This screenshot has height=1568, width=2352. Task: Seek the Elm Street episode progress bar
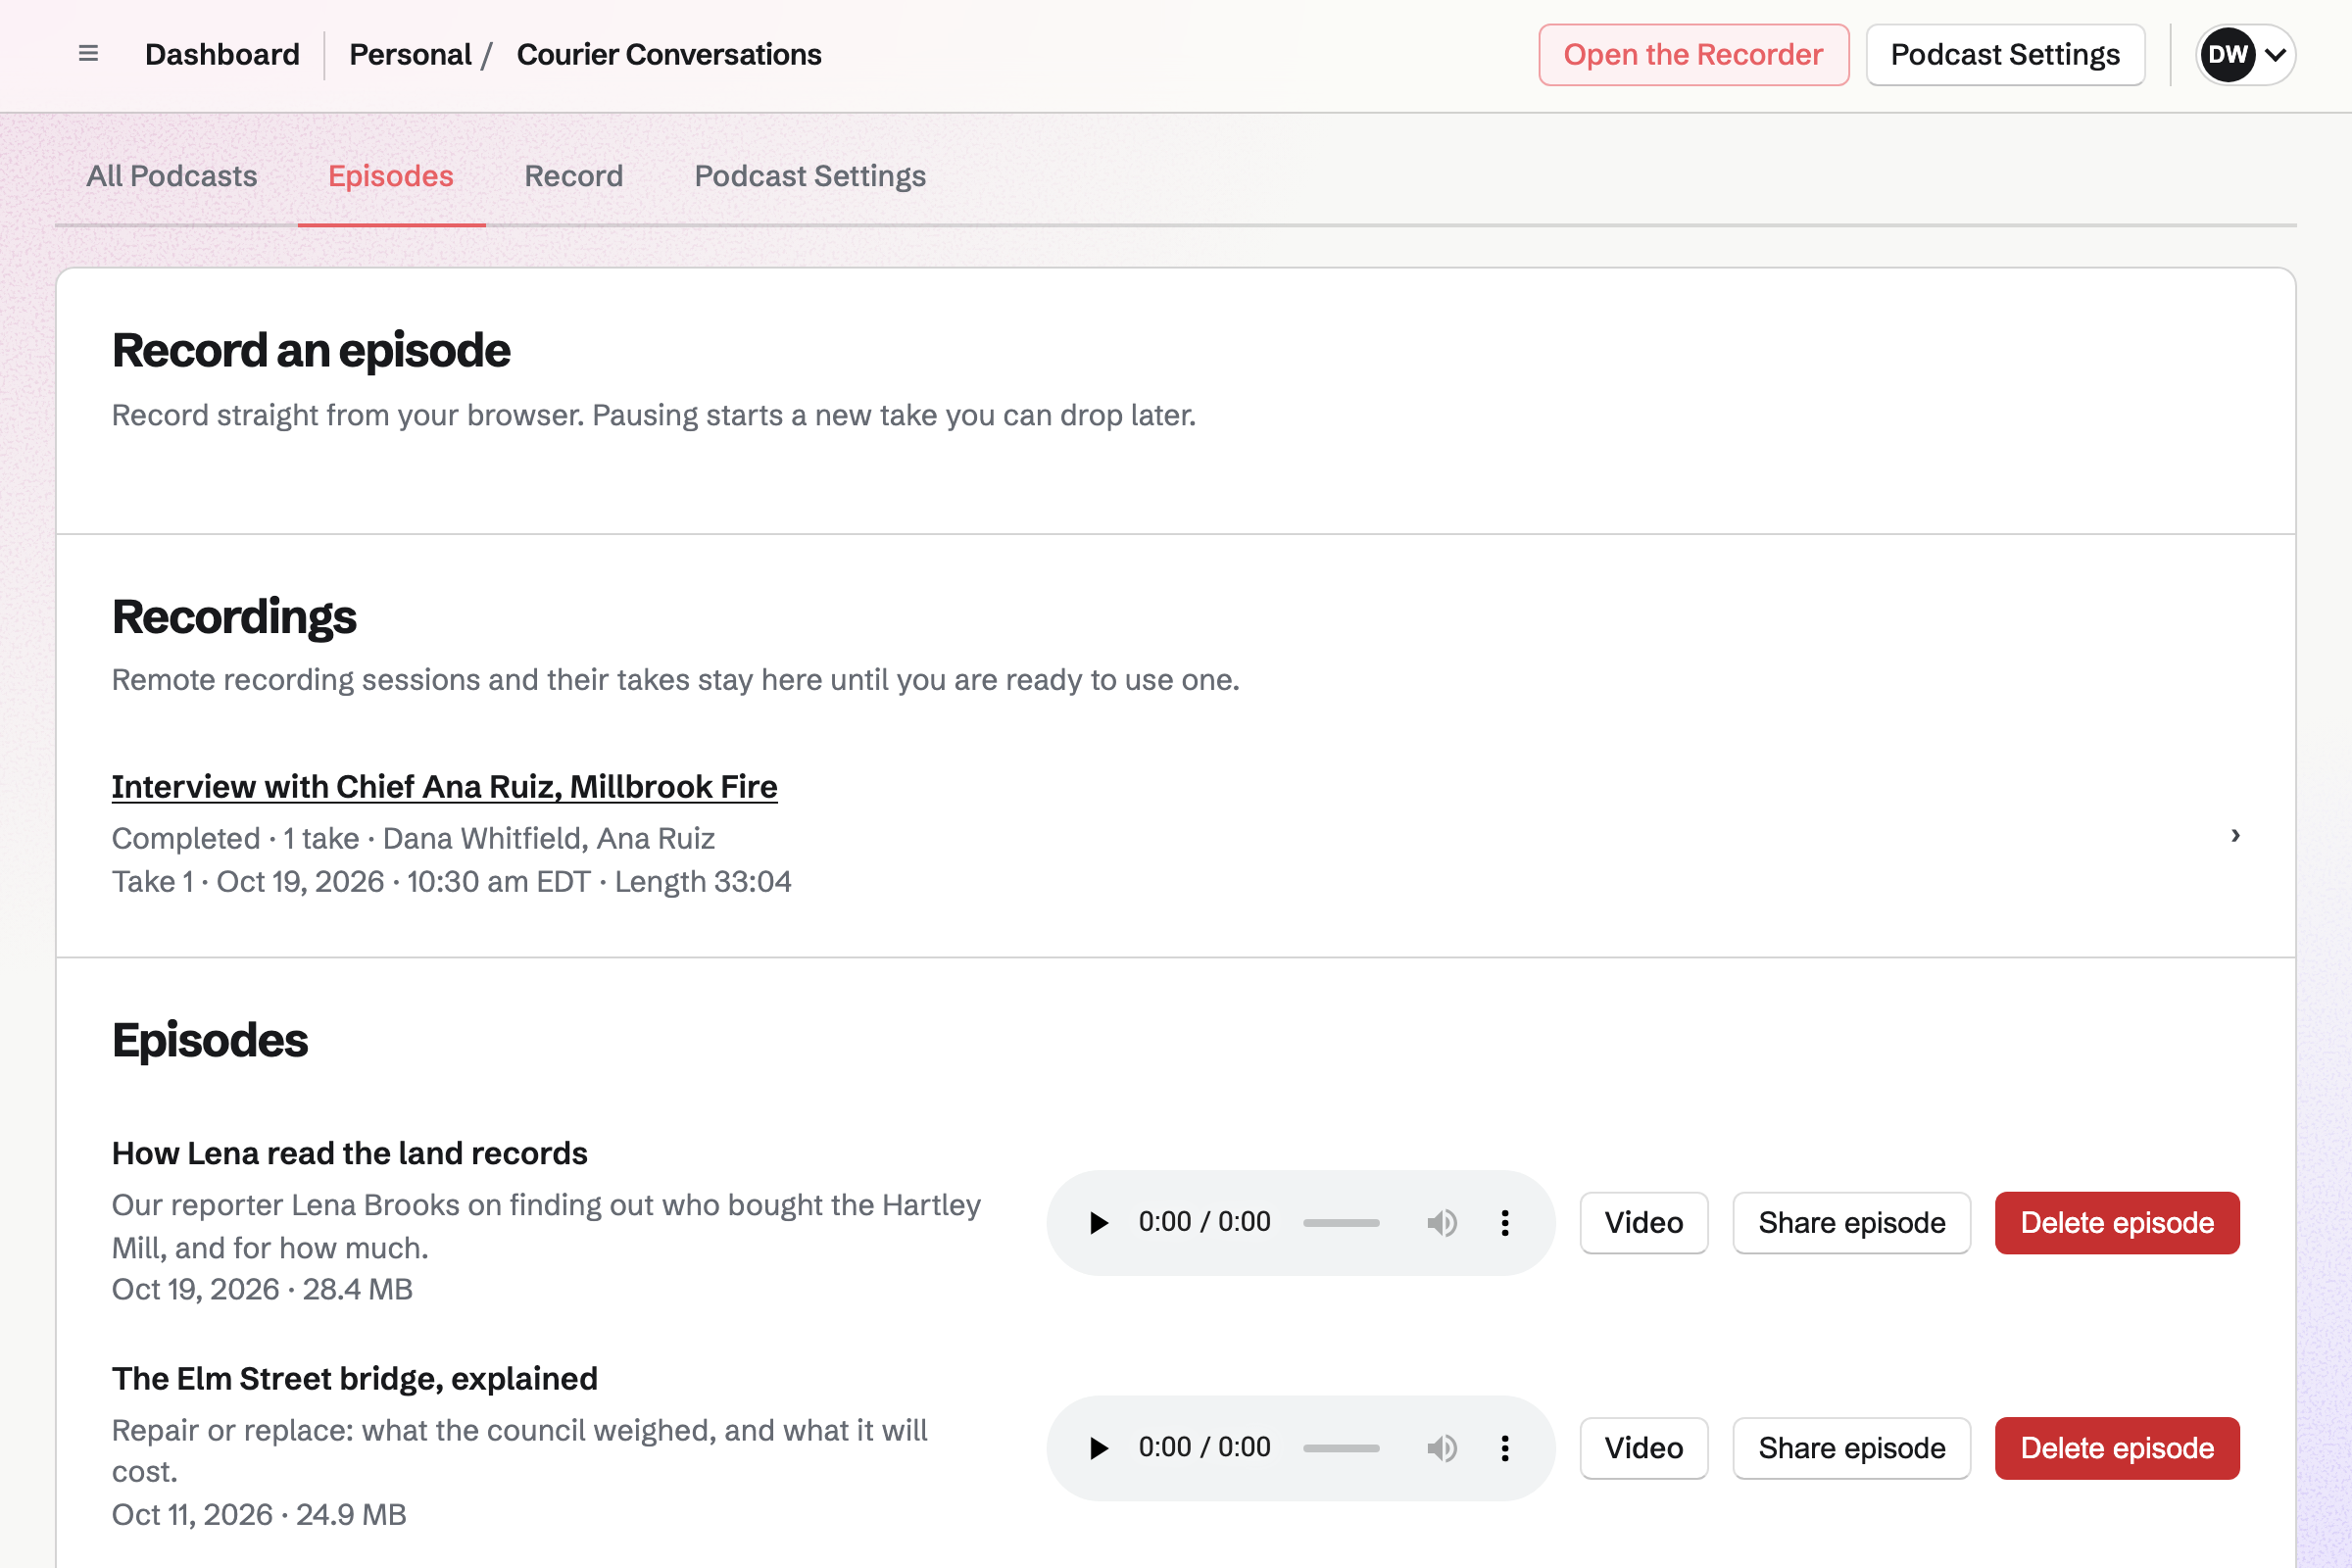click(x=1341, y=1448)
